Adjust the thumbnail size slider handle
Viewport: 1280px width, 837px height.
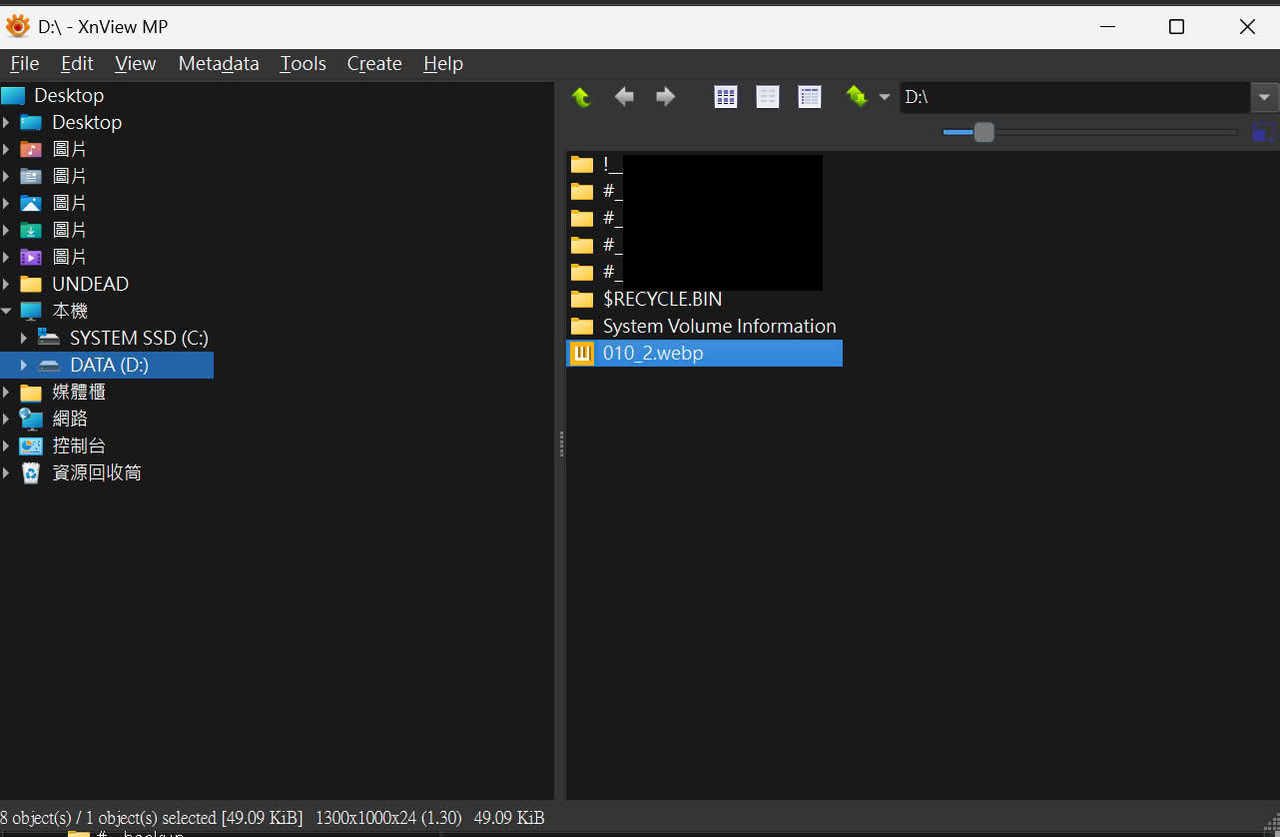tap(984, 132)
